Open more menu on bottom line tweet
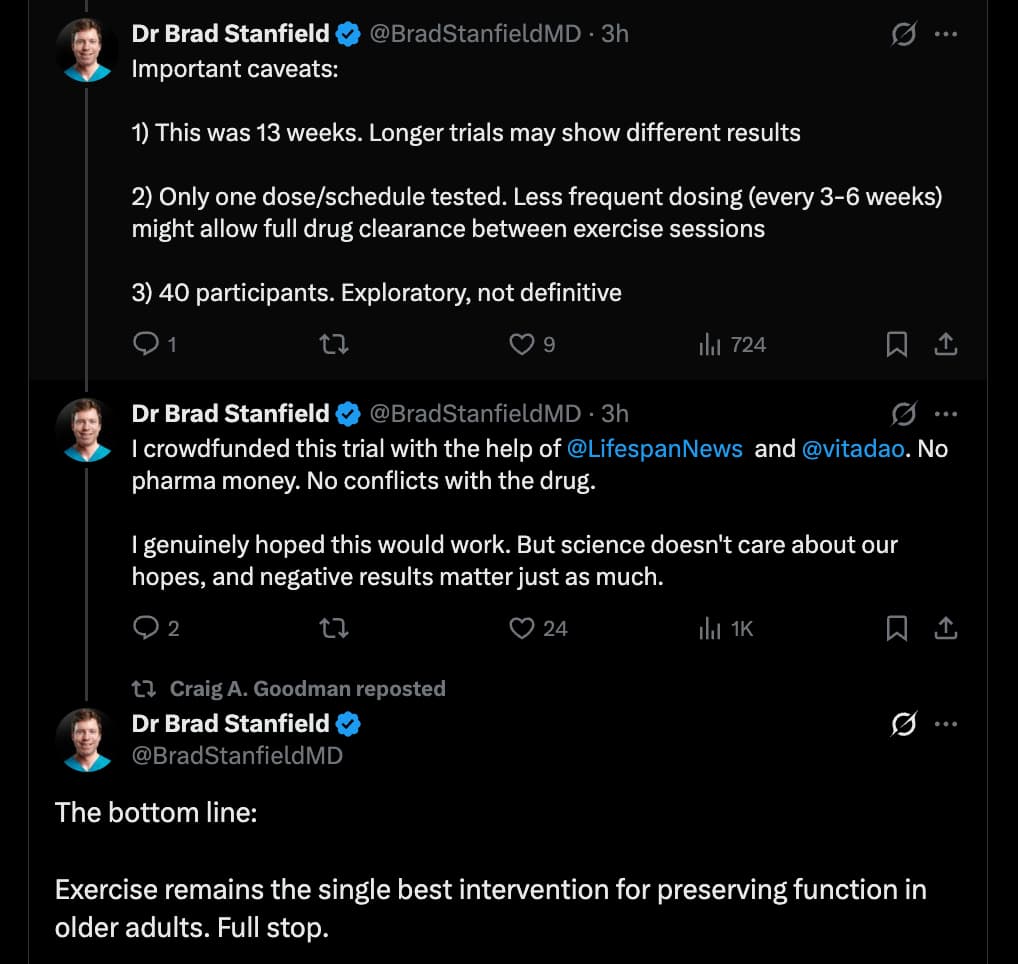The image size is (1018, 964). [x=945, y=724]
